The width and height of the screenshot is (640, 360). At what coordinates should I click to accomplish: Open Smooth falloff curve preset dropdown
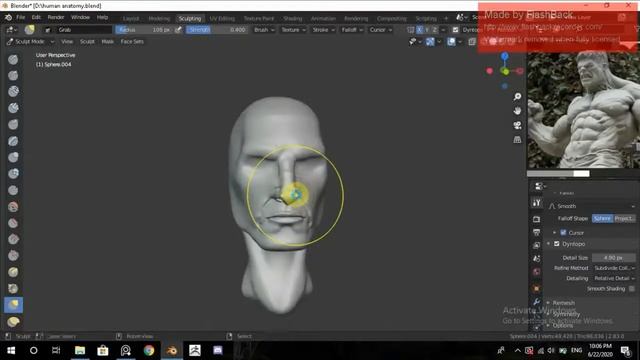pyautogui.click(x=592, y=206)
